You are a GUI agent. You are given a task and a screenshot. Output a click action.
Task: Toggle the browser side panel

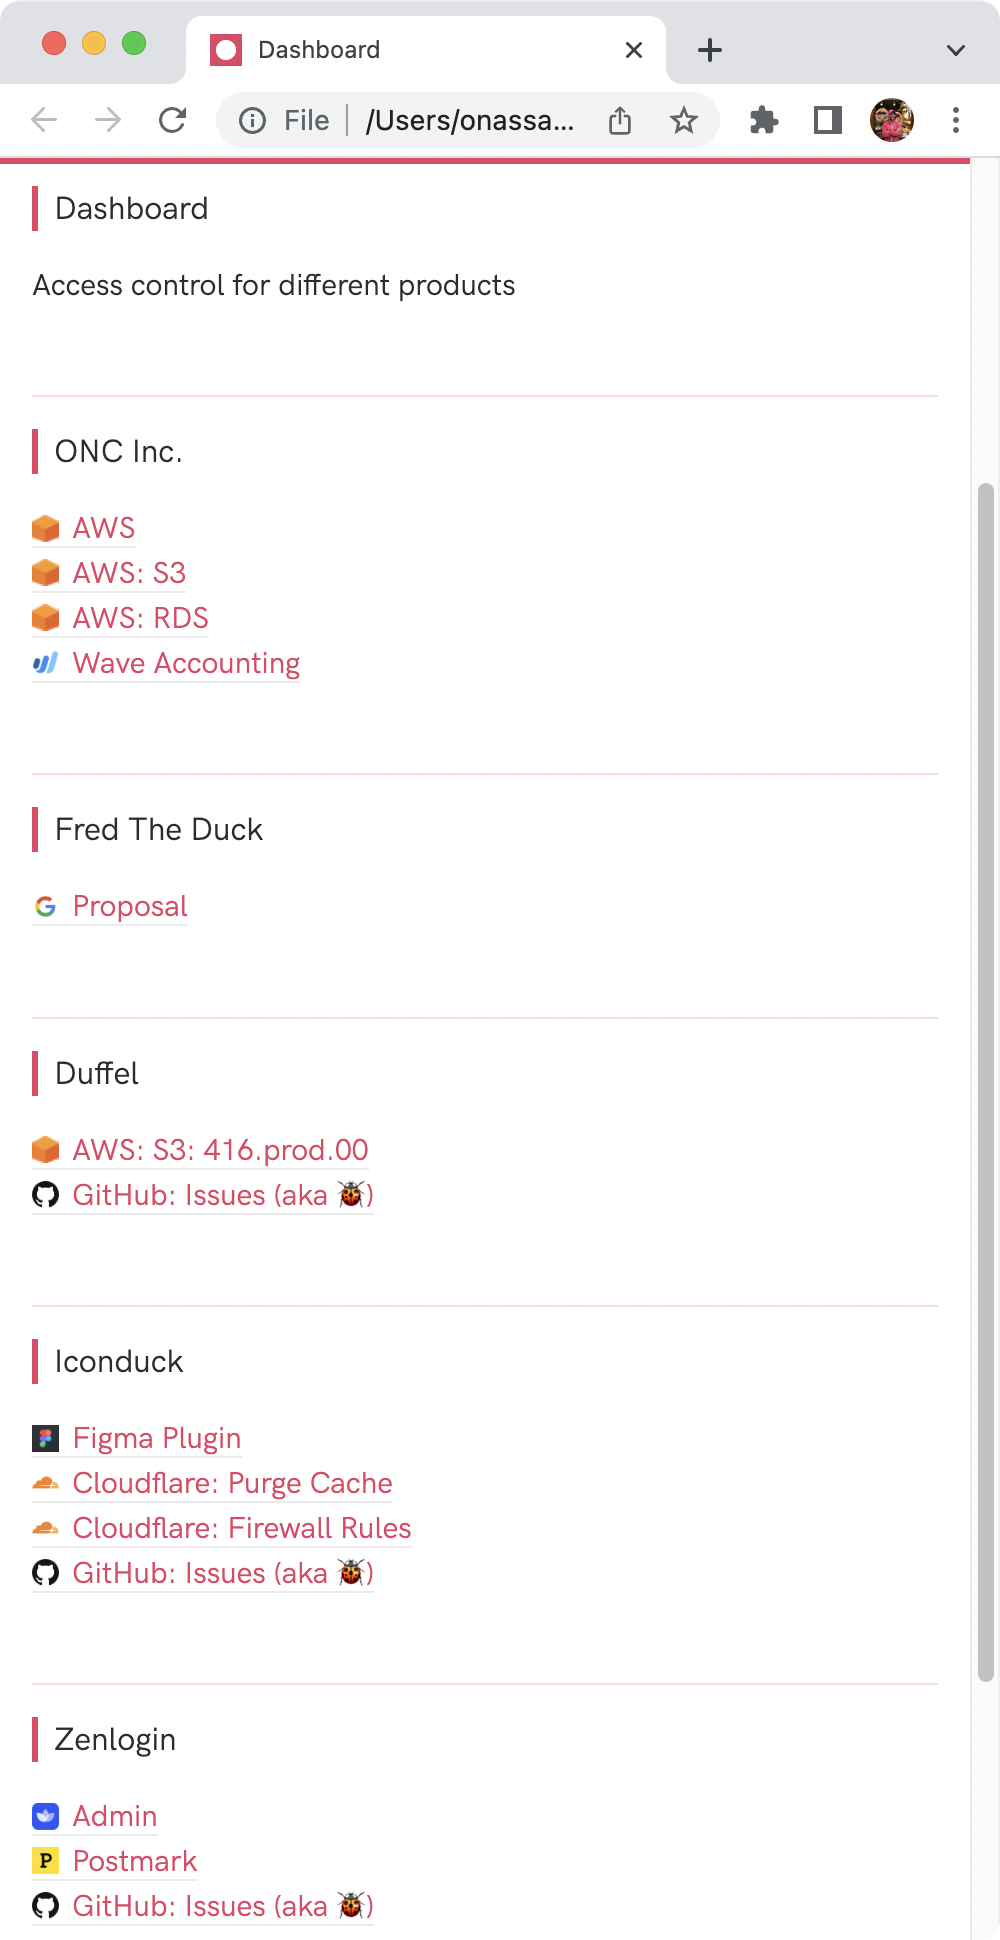tap(828, 121)
